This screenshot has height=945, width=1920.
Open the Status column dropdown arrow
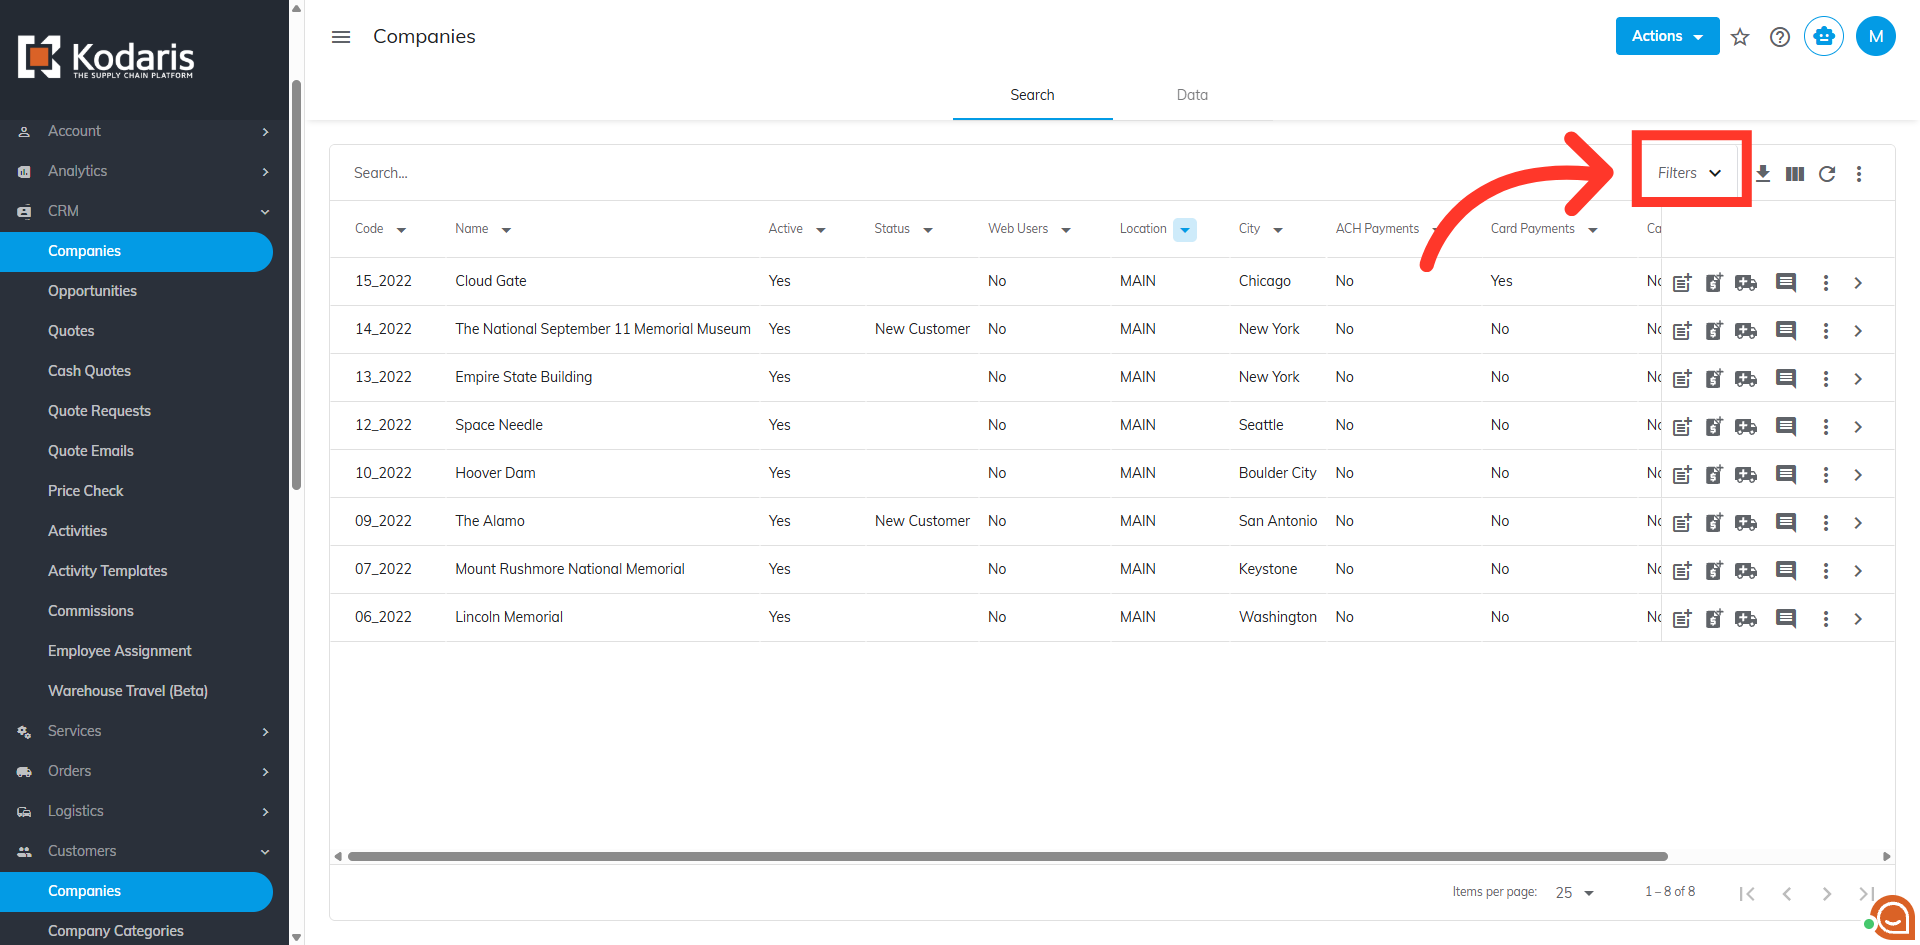click(928, 230)
